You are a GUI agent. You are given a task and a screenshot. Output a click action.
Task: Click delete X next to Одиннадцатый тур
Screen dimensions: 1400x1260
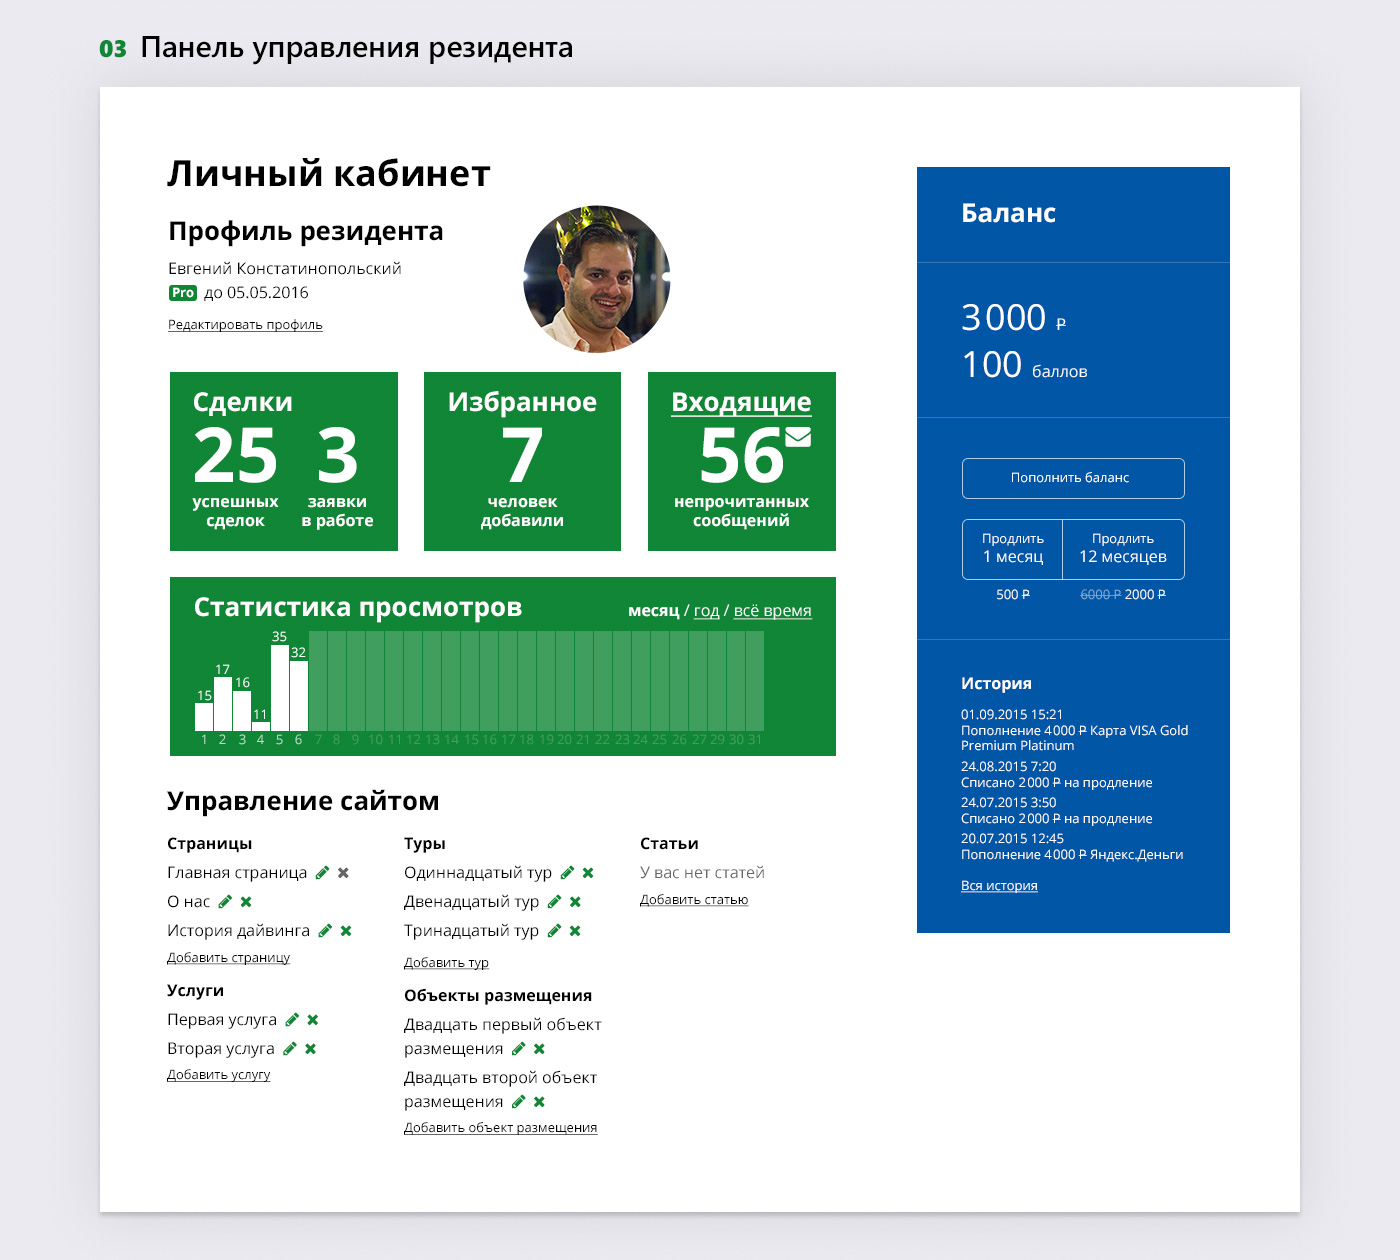[588, 873]
